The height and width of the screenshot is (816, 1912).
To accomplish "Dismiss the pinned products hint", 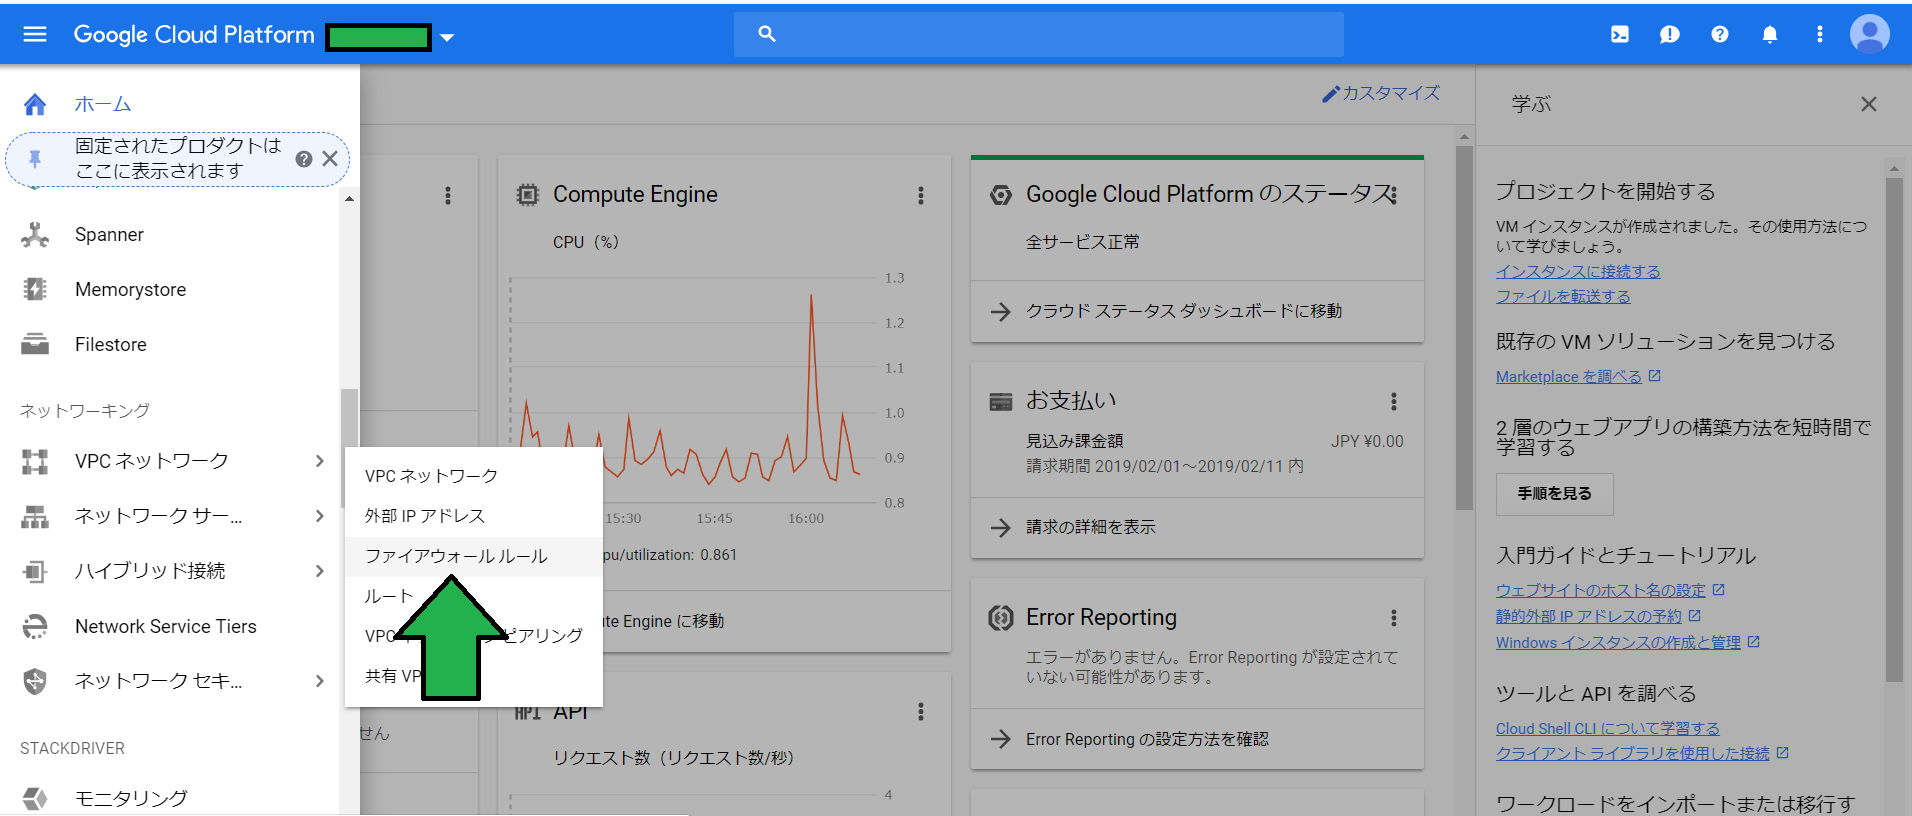I will click(330, 159).
